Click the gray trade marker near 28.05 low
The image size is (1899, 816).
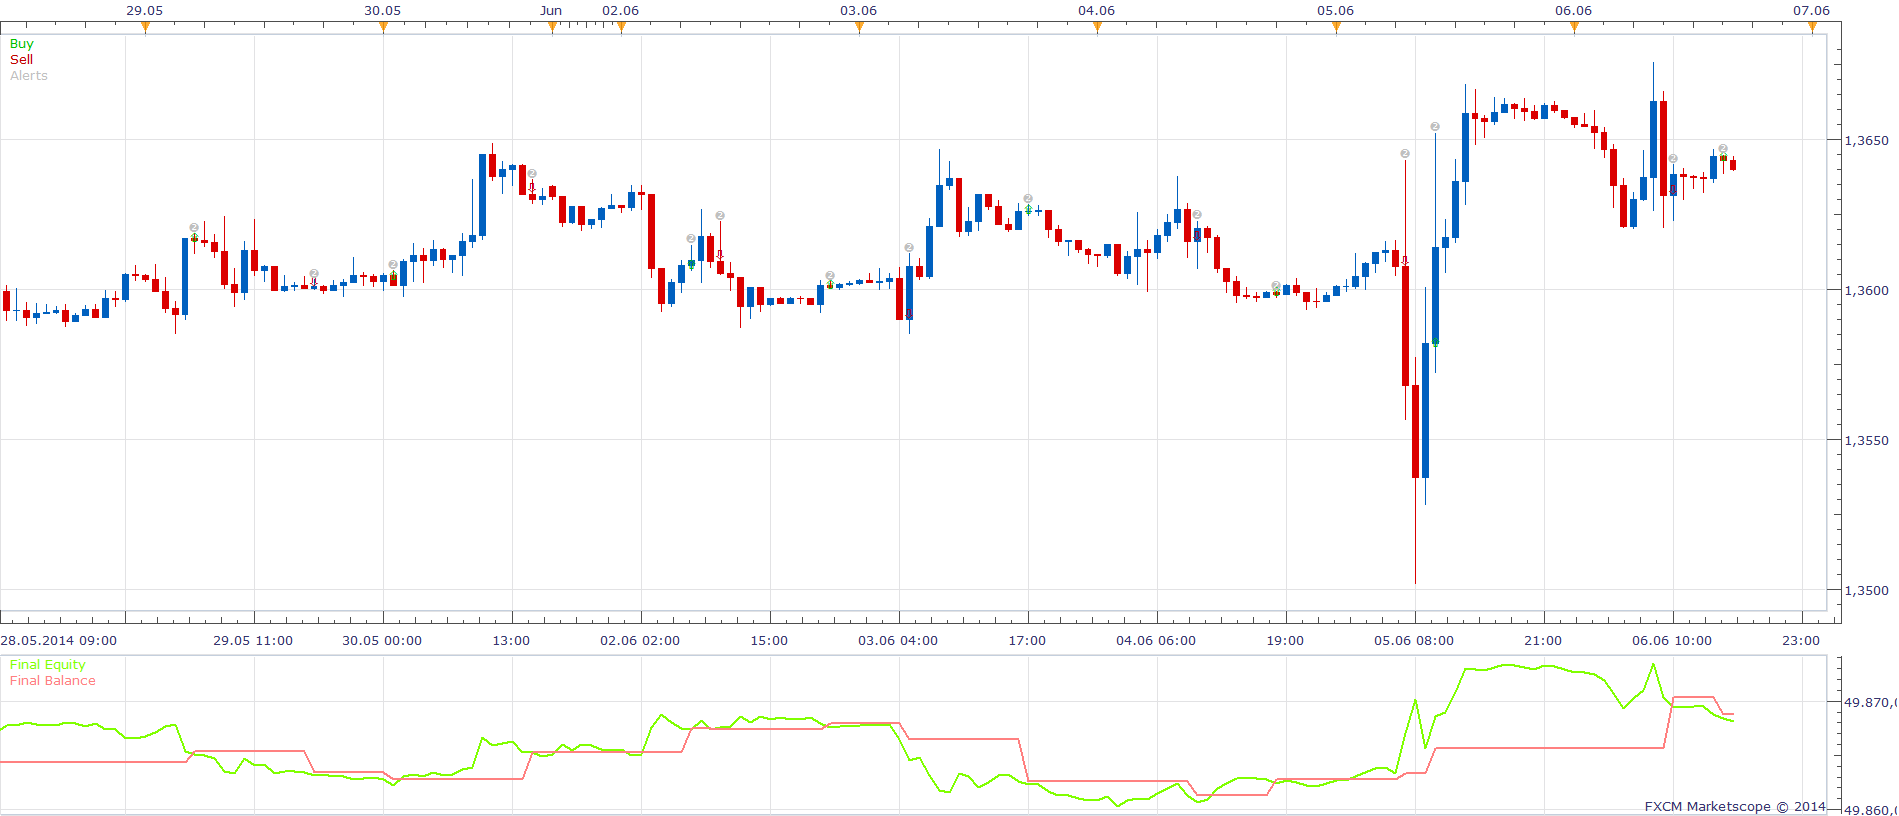tap(194, 228)
